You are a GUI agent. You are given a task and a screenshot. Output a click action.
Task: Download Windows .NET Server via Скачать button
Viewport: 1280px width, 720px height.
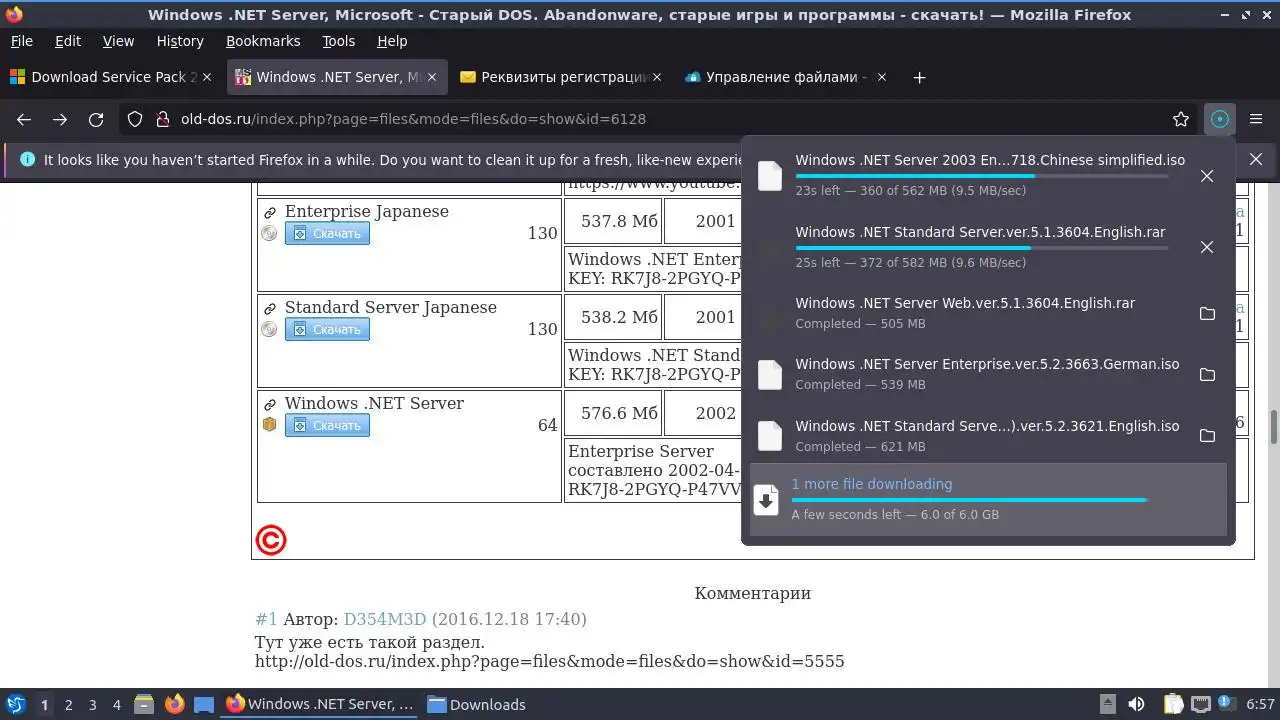(x=327, y=425)
